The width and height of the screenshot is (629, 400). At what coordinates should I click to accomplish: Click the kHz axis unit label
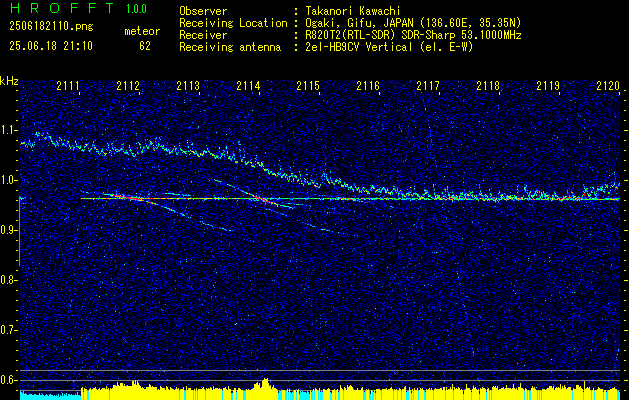tap(9, 81)
